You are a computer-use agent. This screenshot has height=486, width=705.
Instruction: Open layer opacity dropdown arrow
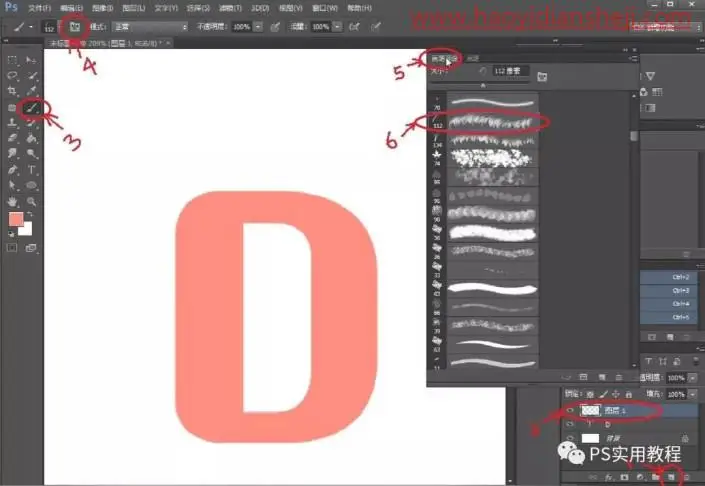click(693, 378)
